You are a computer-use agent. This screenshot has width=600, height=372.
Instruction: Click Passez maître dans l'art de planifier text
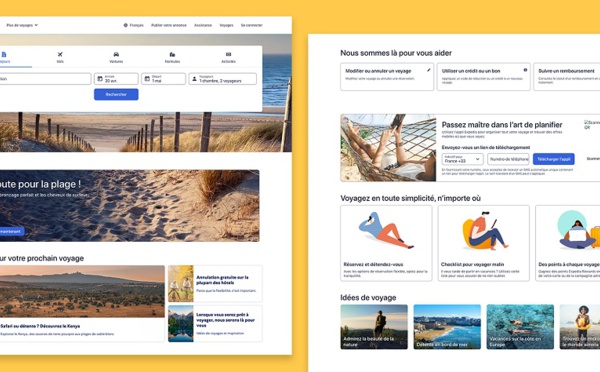[x=502, y=125]
